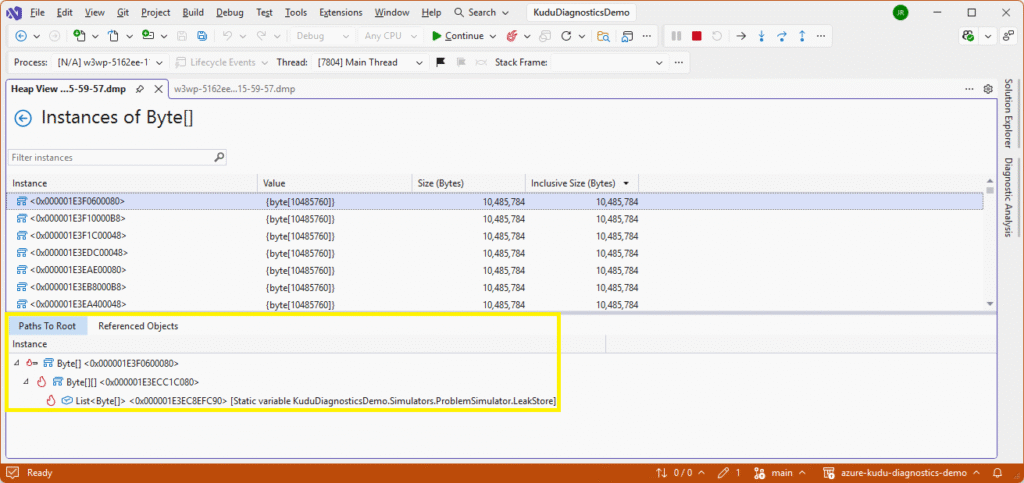The image size is (1024, 483).
Task: Close the Heap View tab
Action: tap(158, 89)
